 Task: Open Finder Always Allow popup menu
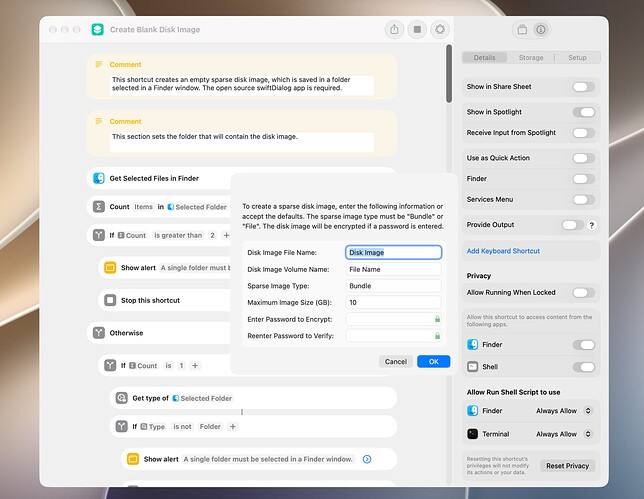564,411
